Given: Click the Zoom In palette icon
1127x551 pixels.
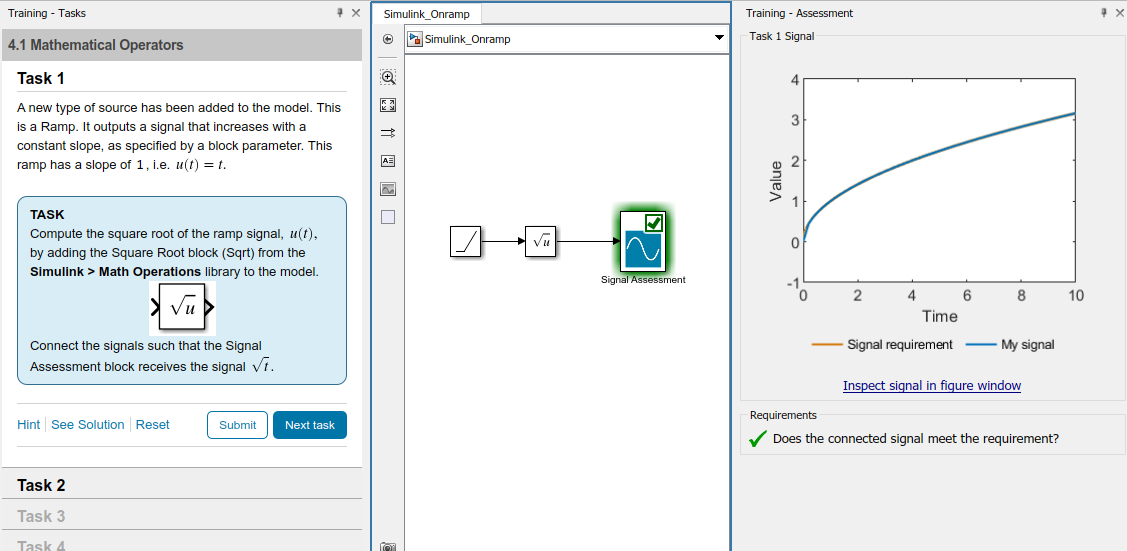Looking at the screenshot, I should click(x=388, y=77).
